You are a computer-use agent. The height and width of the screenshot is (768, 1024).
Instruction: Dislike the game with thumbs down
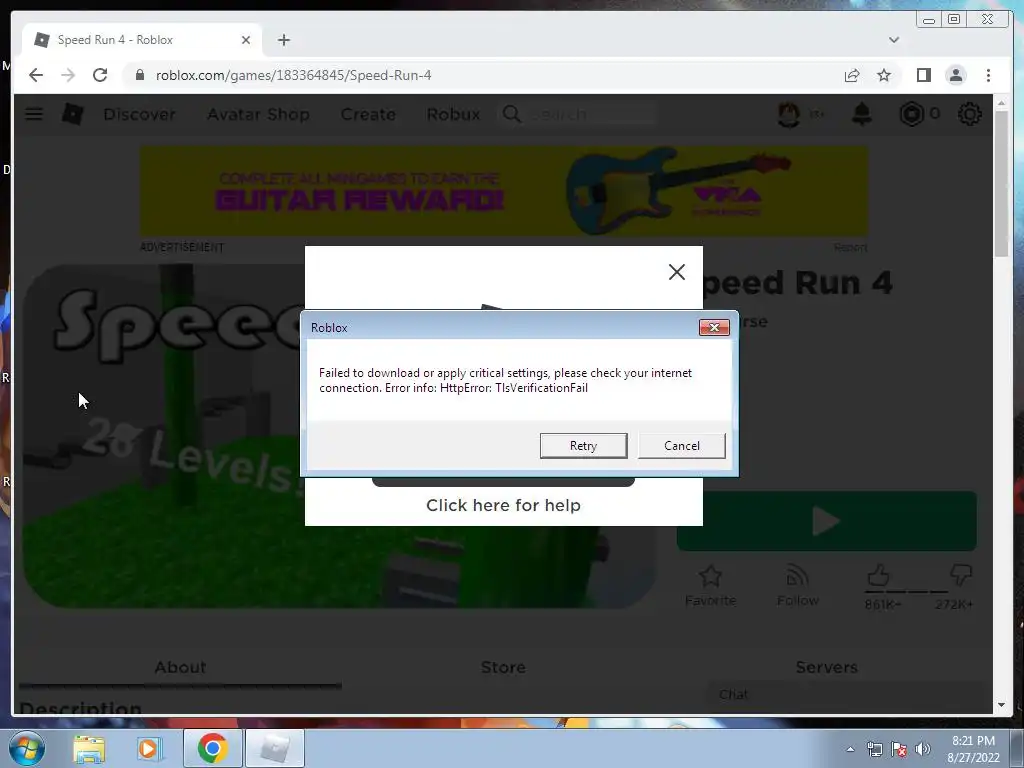click(961, 576)
